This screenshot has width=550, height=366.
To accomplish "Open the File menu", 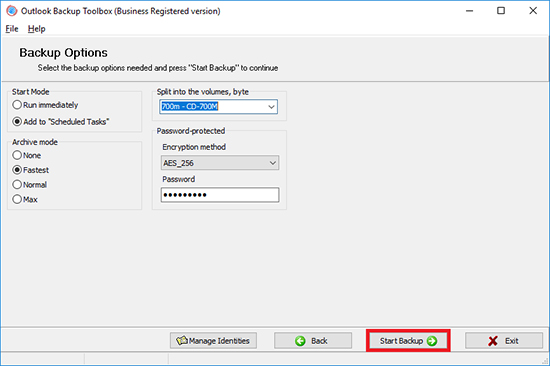I will pos(12,29).
